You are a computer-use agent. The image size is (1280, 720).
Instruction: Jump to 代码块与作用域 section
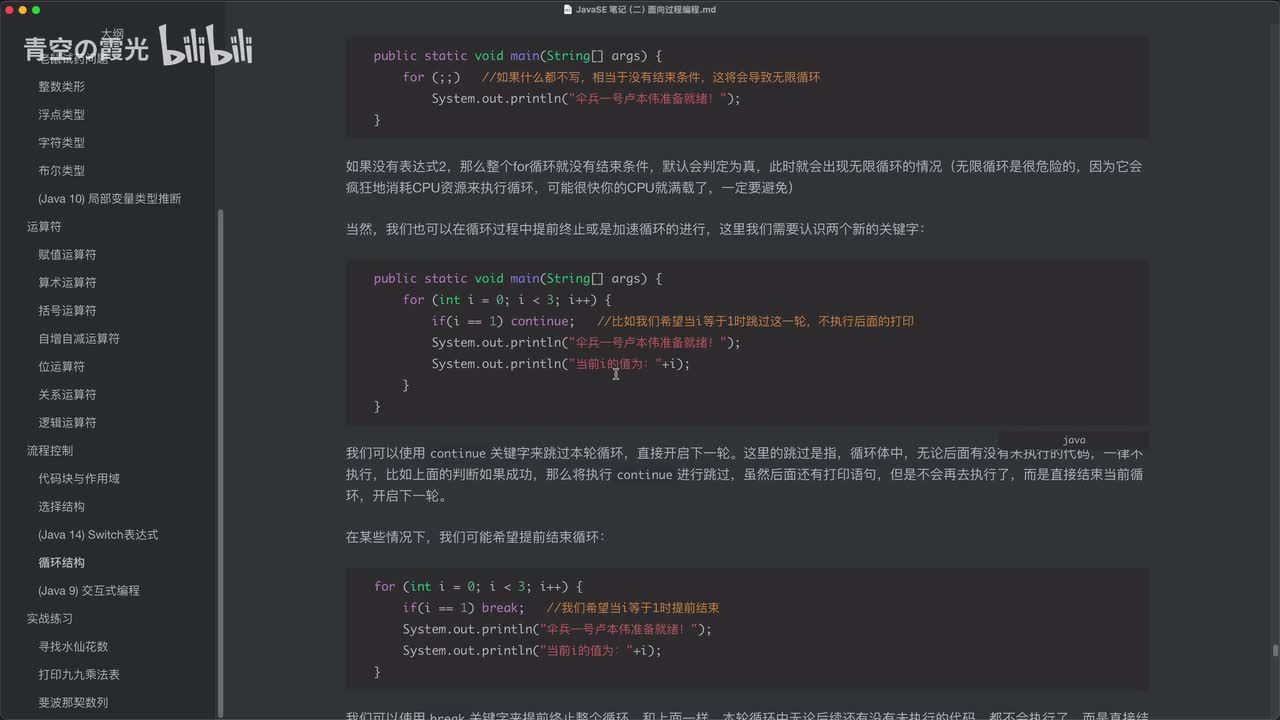coord(79,479)
